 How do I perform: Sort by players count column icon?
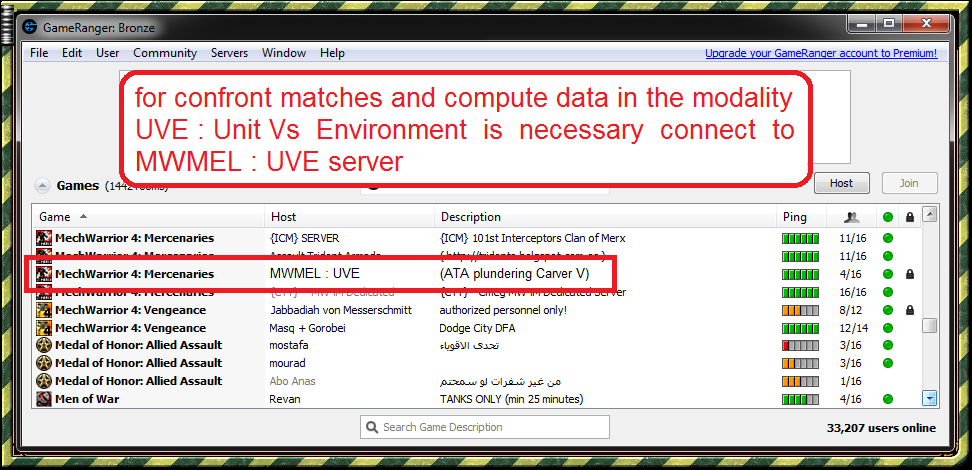point(852,217)
